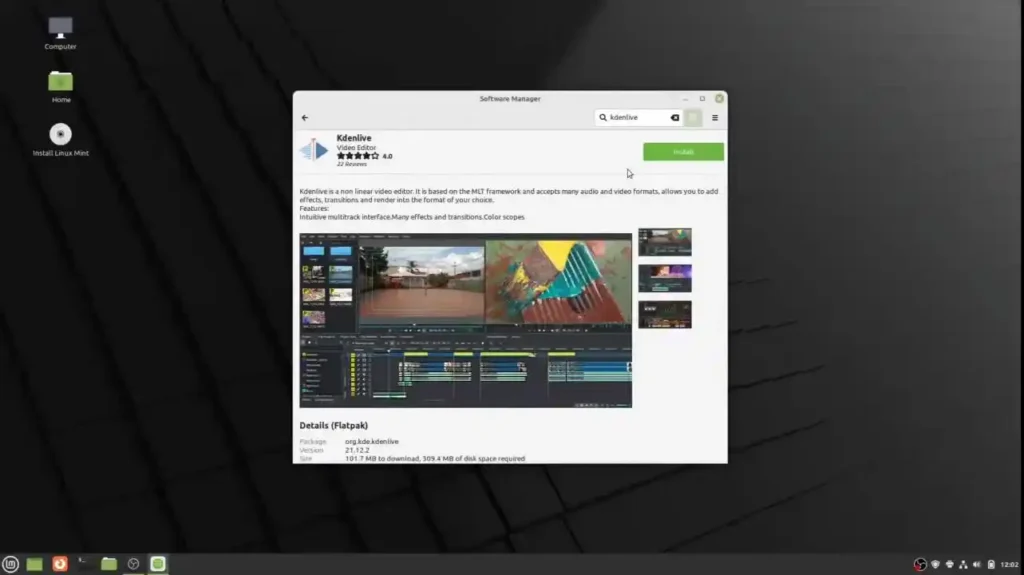Open the volume control tray icon
Viewport: 1024px width, 575px height.
(x=977, y=565)
